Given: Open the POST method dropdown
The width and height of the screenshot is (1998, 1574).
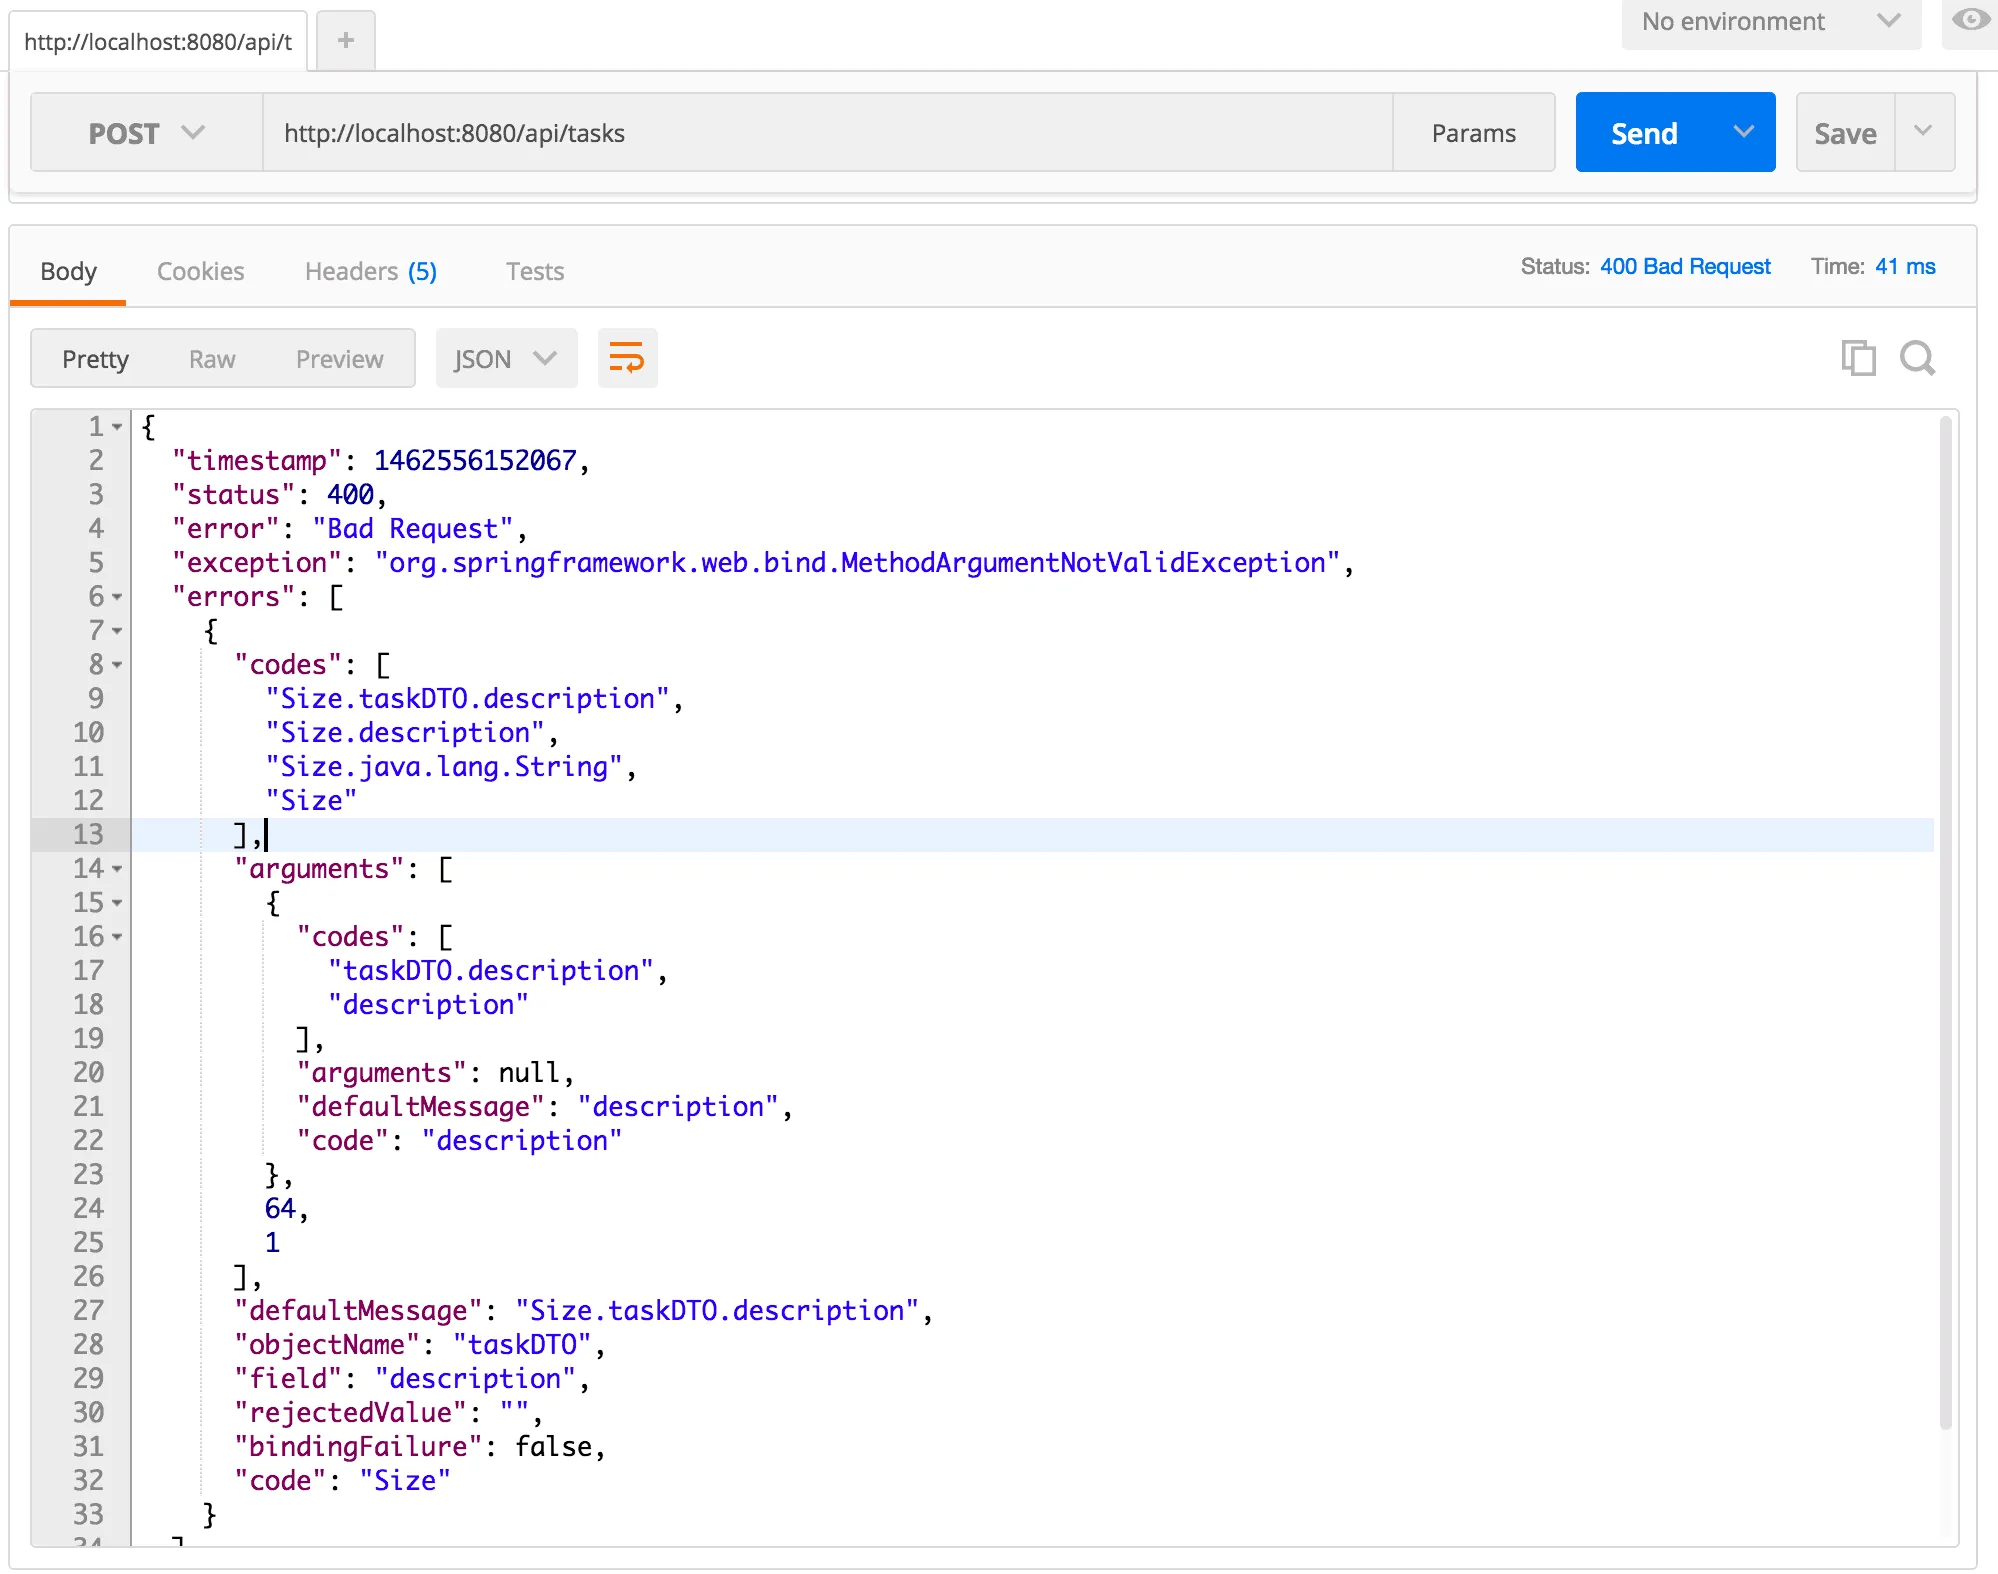Looking at the screenshot, I should tap(146, 132).
